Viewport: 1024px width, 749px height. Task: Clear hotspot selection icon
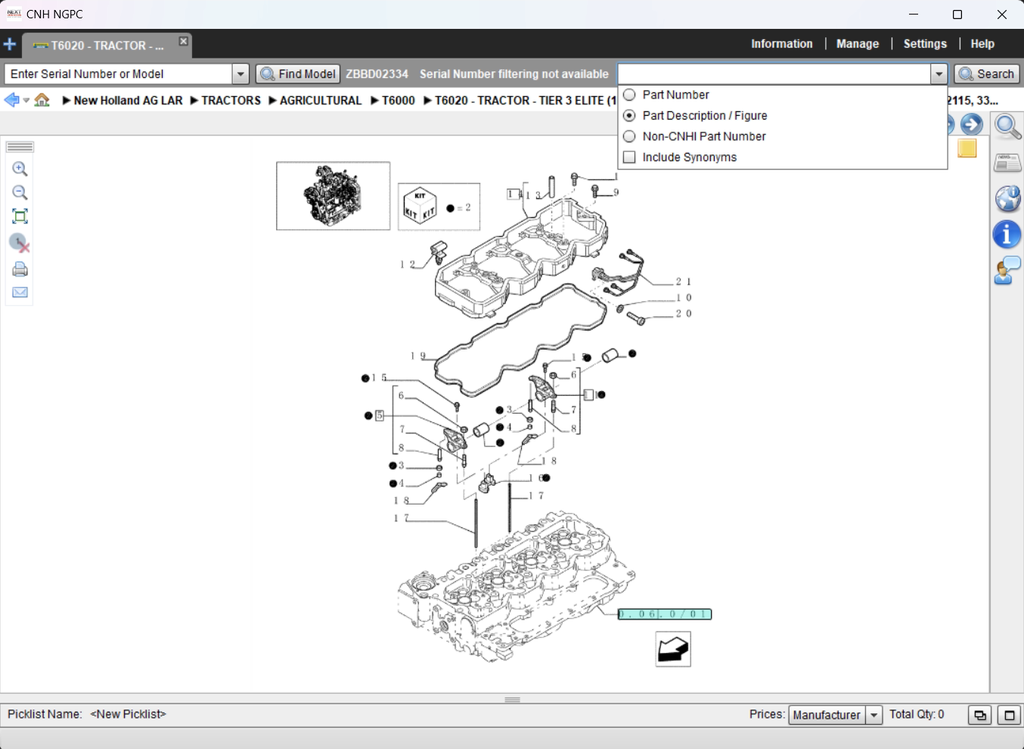click(x=20, y=243)
